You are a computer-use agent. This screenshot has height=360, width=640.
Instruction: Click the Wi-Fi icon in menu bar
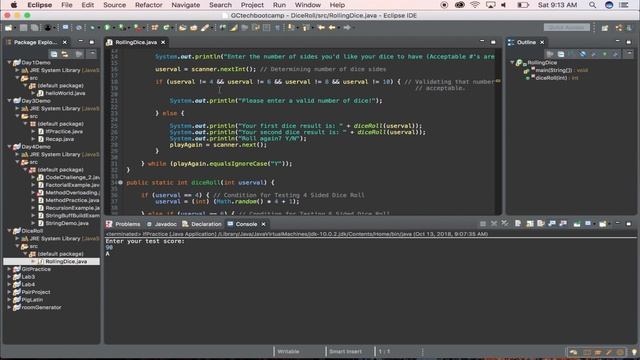click(475, 5)
